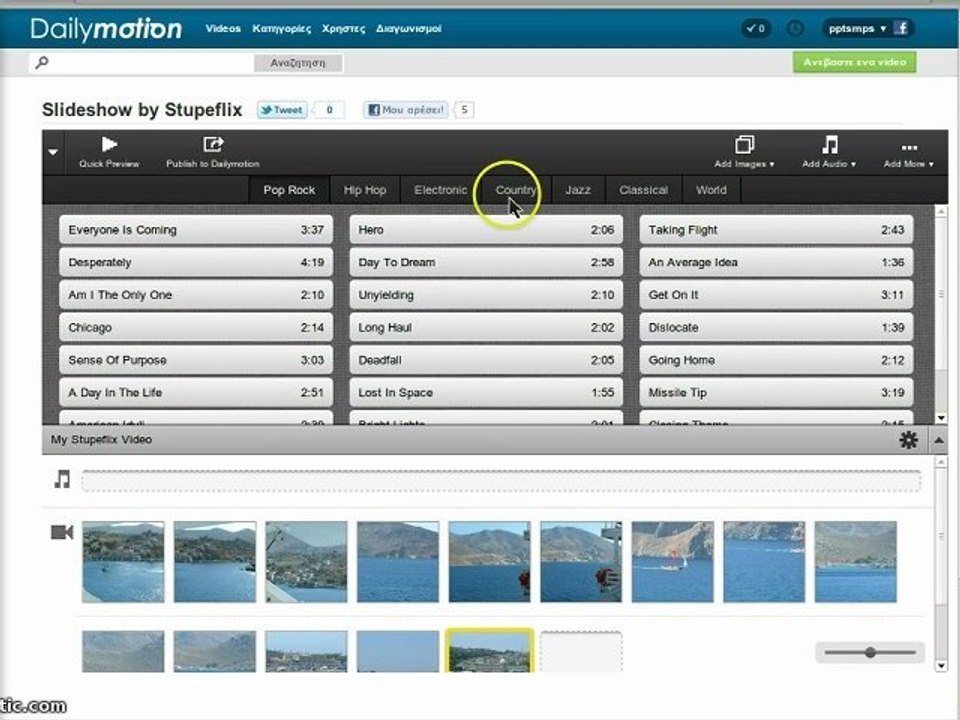
Task: Click the Quick Preview play icon
Action: [109, 144]
